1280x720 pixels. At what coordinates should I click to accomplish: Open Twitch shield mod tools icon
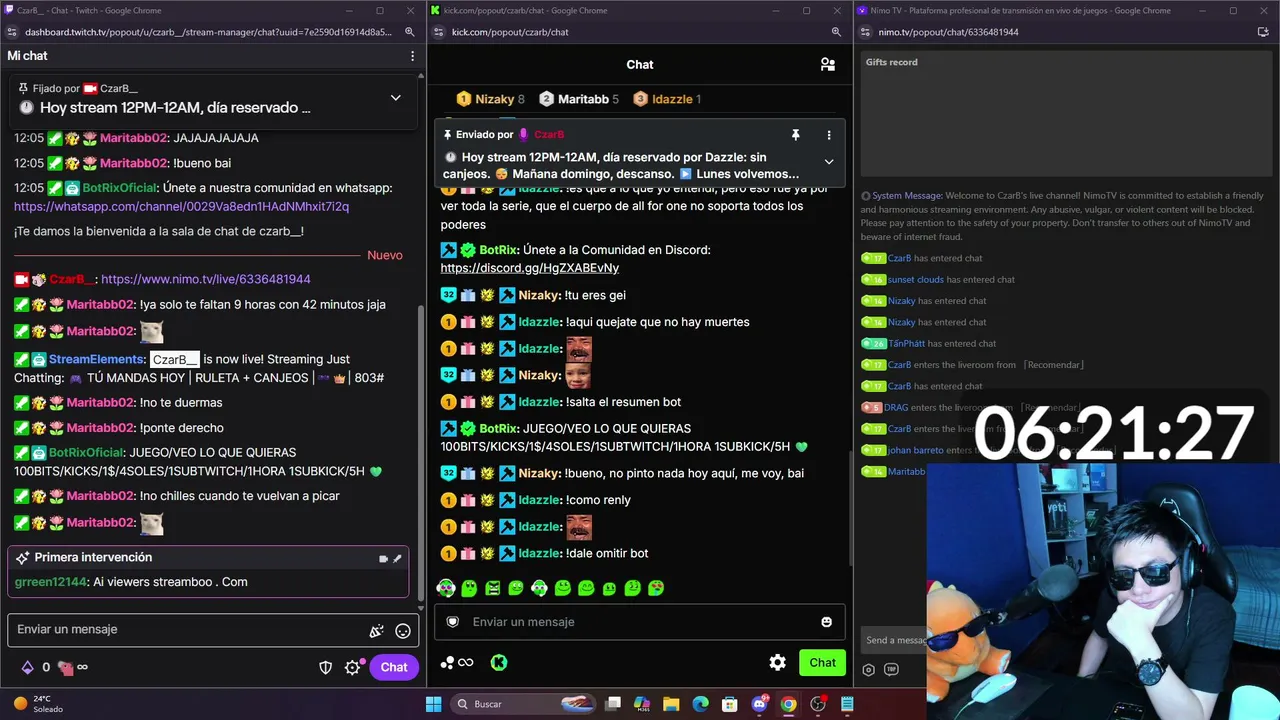pos(325,667)
